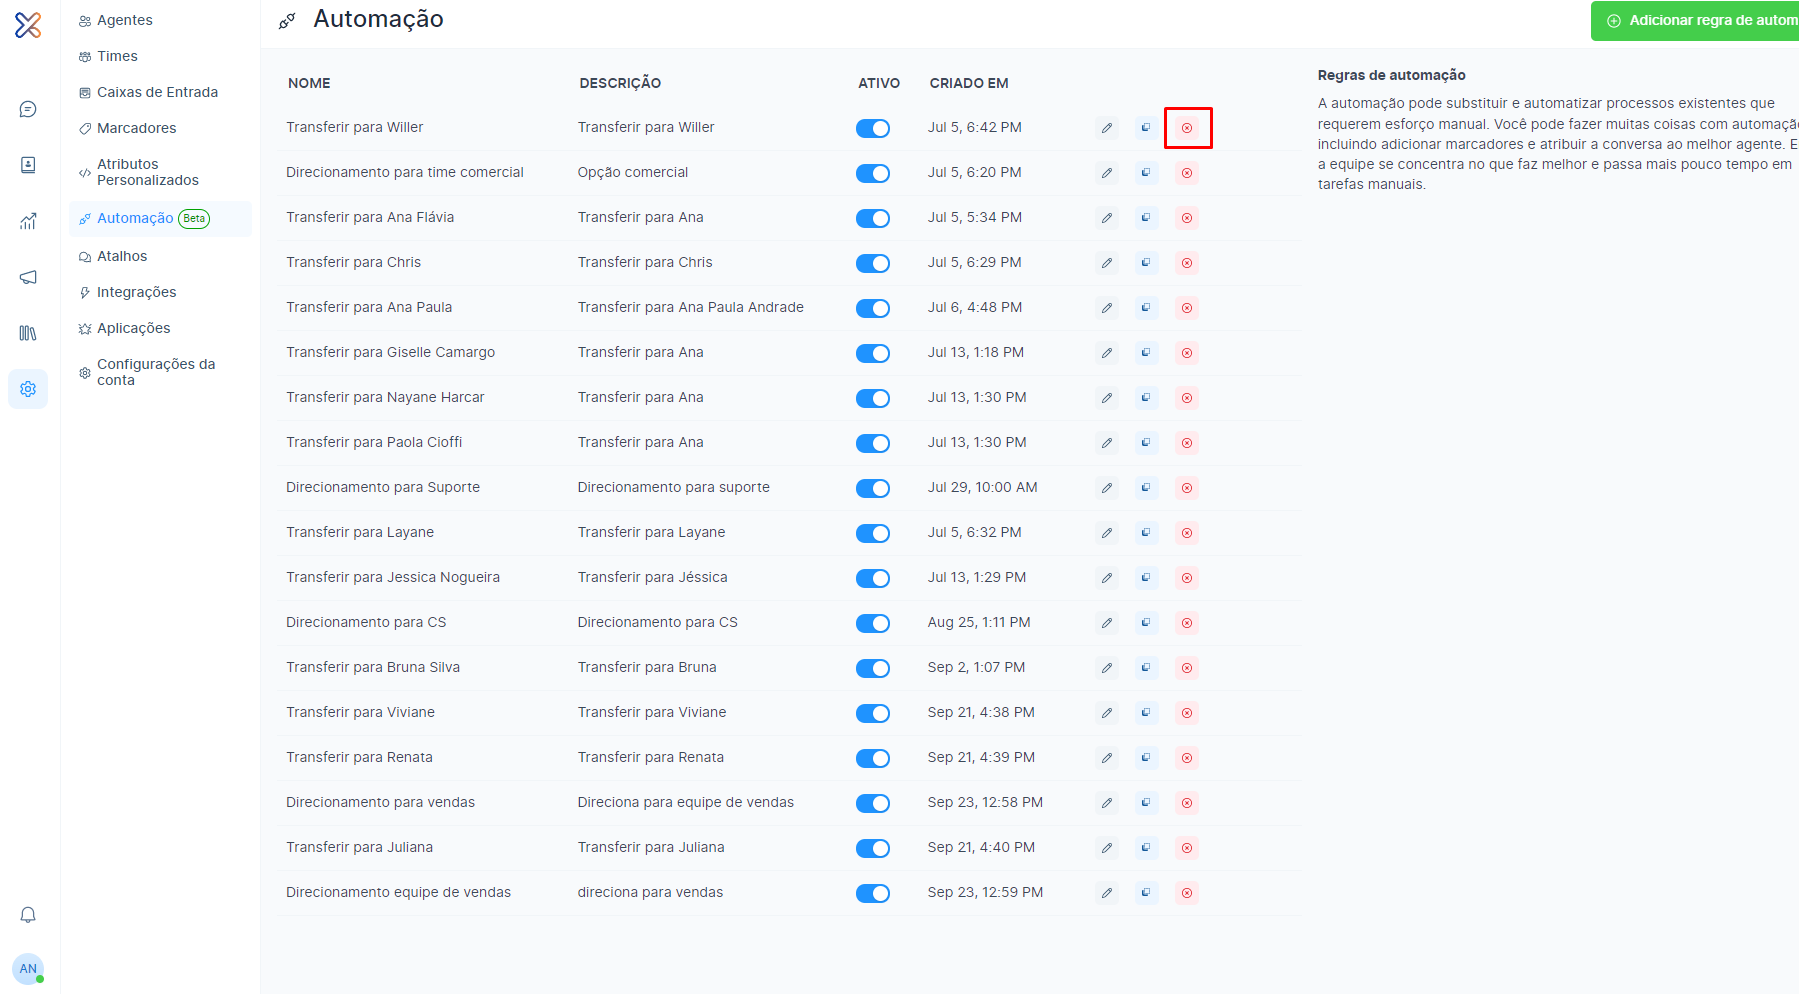The image size is (1799, 994).
Task: Open Conversations from the left rail
Action: [28, 109]
